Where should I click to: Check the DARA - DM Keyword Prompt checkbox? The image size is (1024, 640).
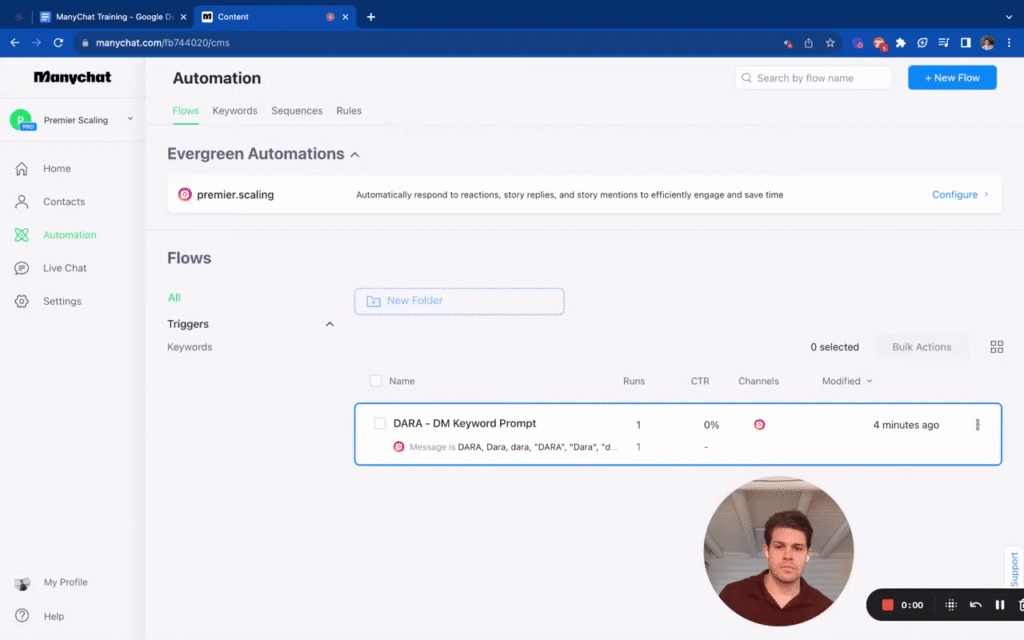(x=379, y=423)
